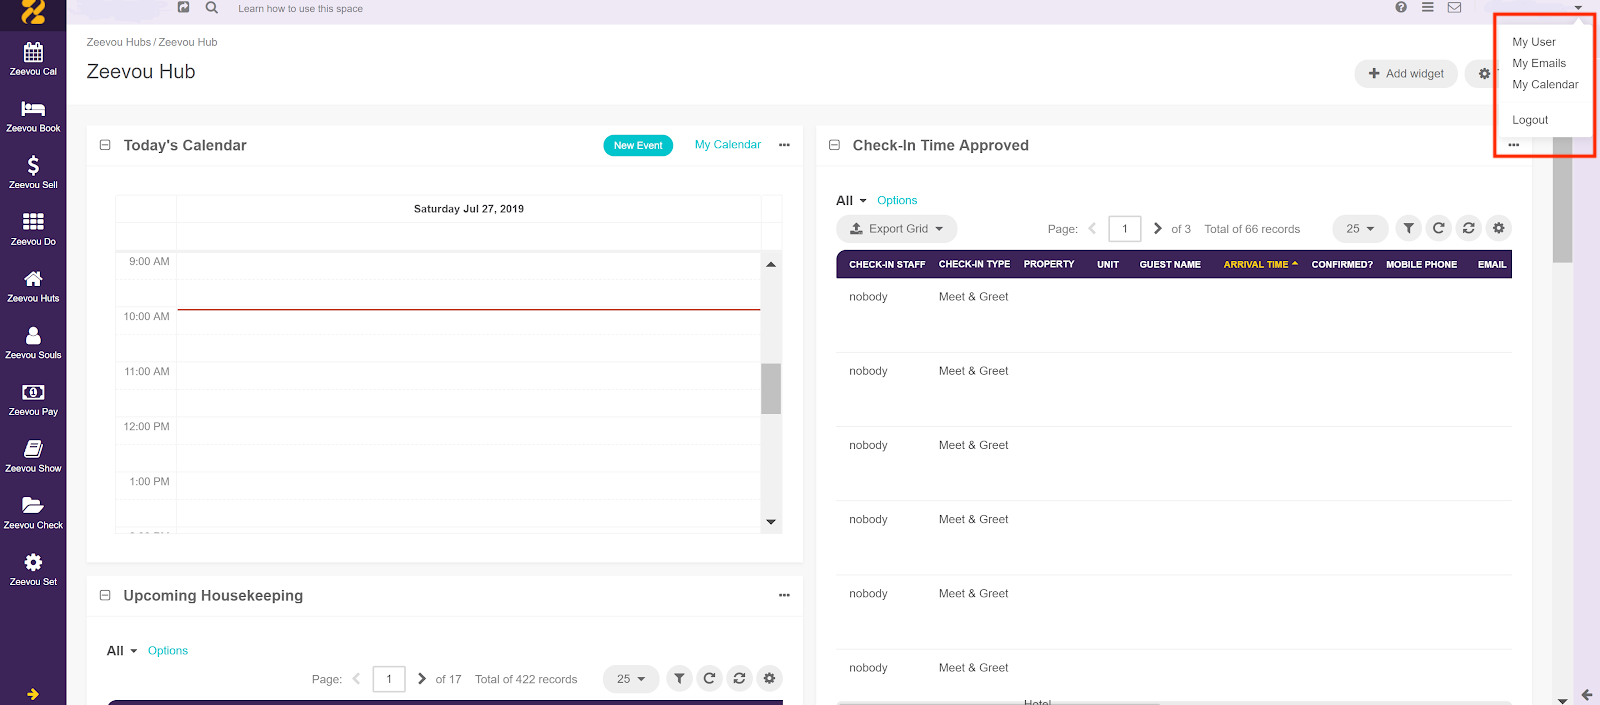Toggle the user menu dropdown arrow

1578,8
